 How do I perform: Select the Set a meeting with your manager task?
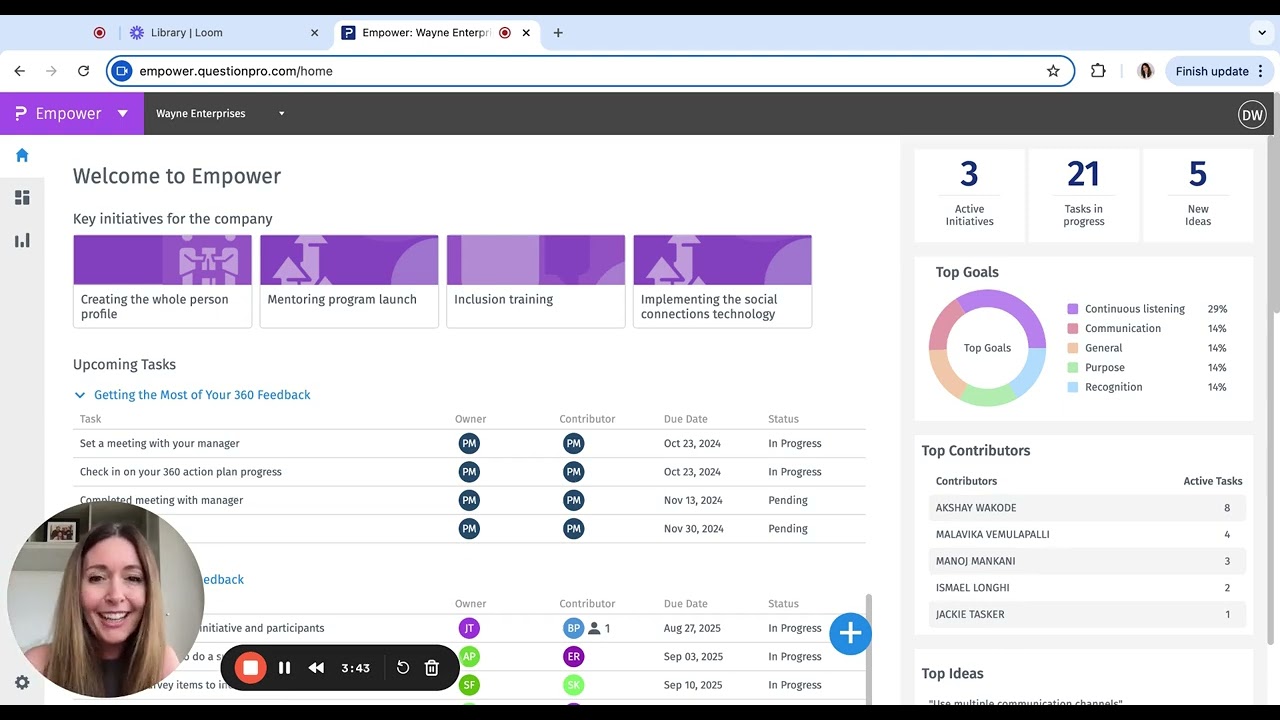160,443
